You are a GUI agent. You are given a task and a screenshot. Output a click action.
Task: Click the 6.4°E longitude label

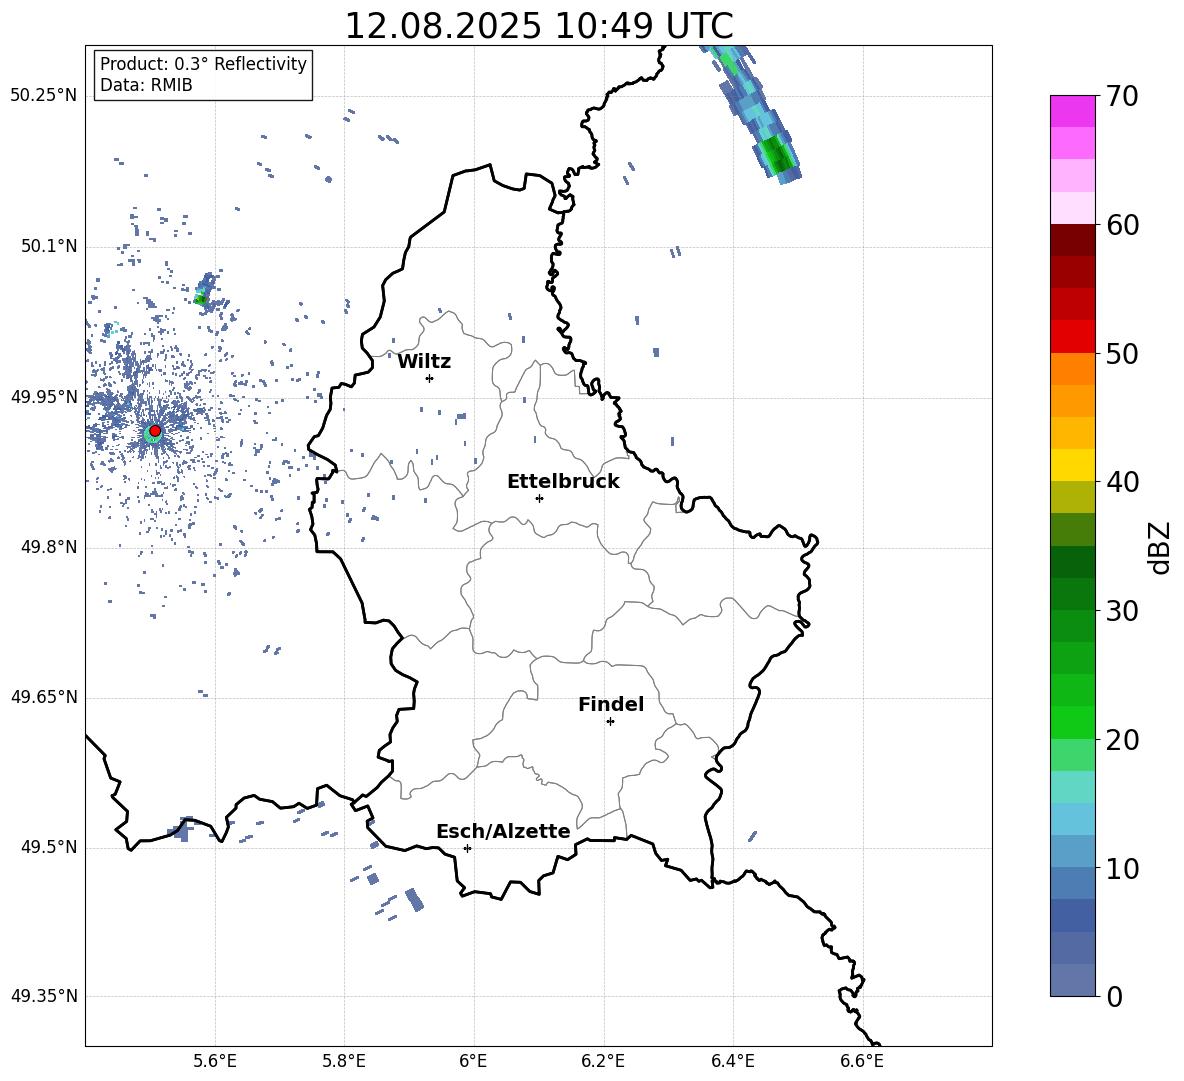(x=733, y=1061)
